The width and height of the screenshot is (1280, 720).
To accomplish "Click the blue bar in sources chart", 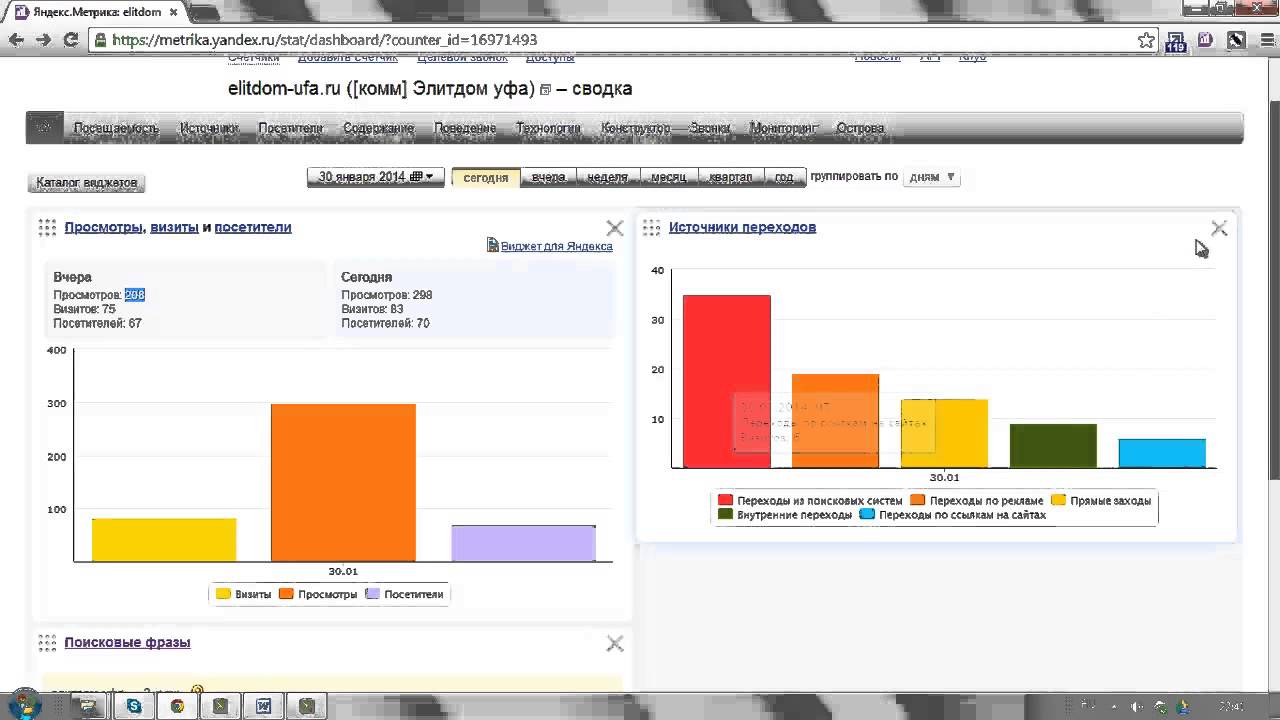I will (x=1162, y=453).
